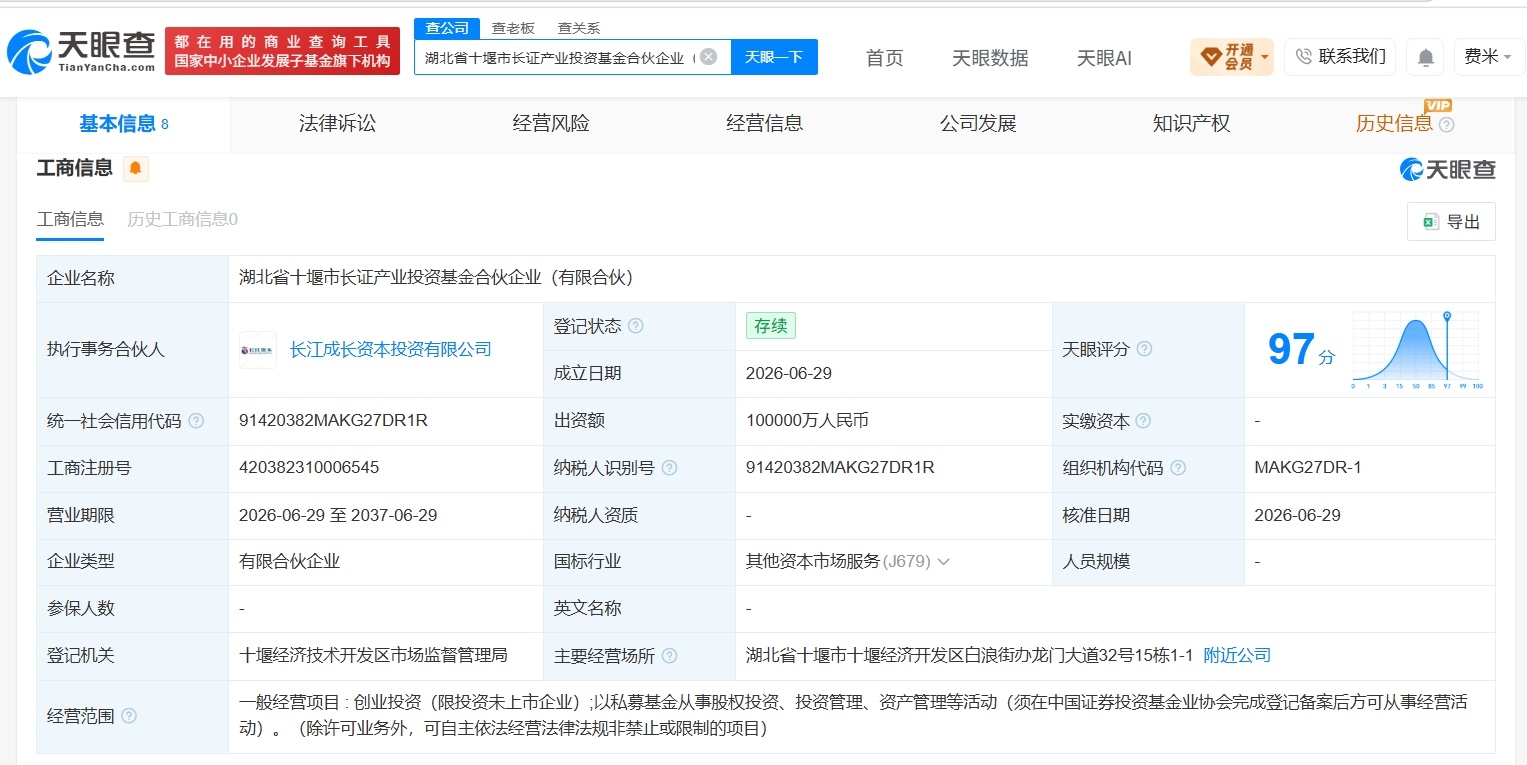Open the 经营信息 tab

764,124
